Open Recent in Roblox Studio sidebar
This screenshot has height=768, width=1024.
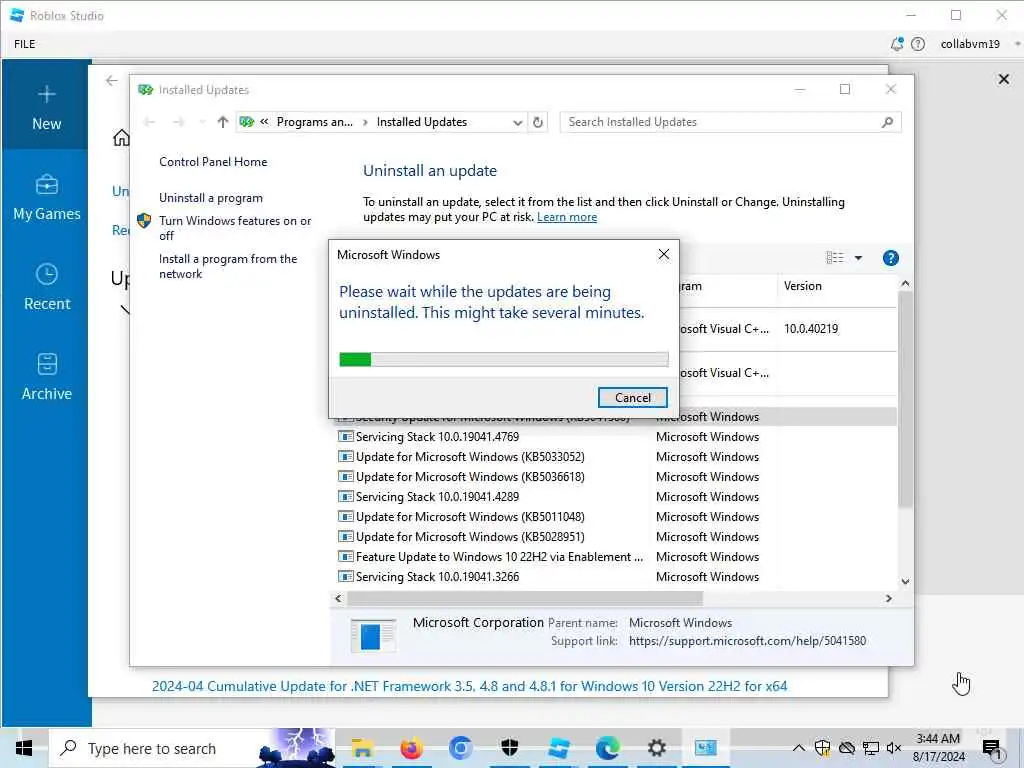point(46,287)
